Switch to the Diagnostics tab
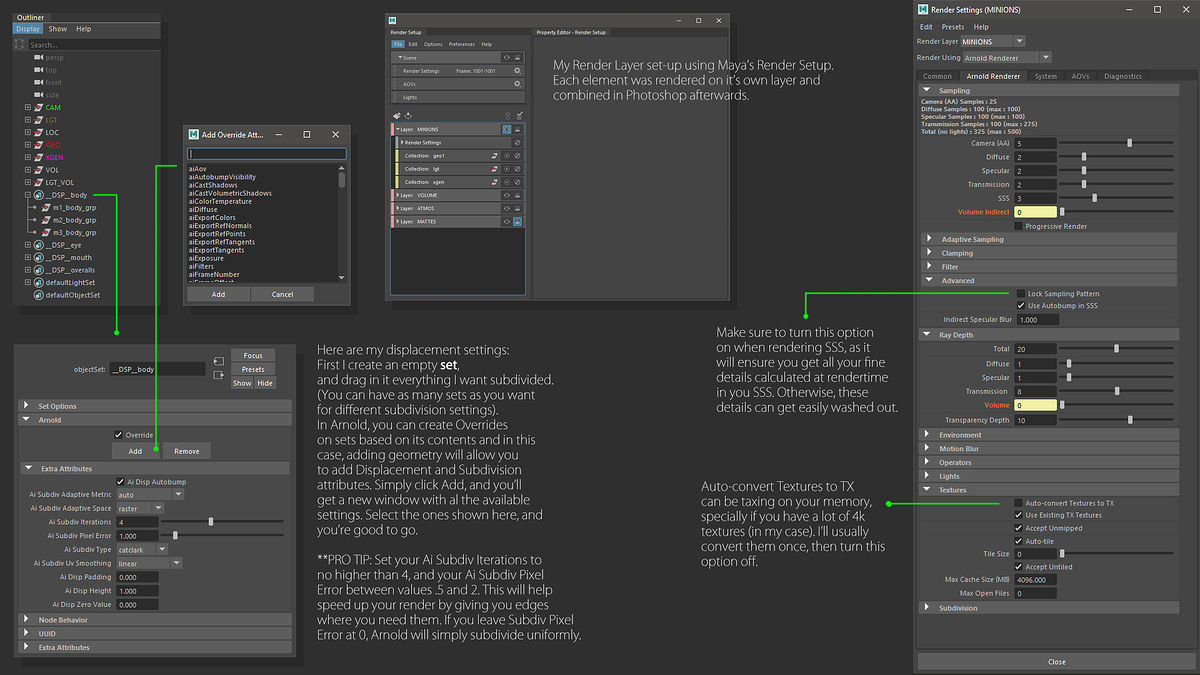Image resolution: width=1200 pixels, height=675 pixels. 1123,76
